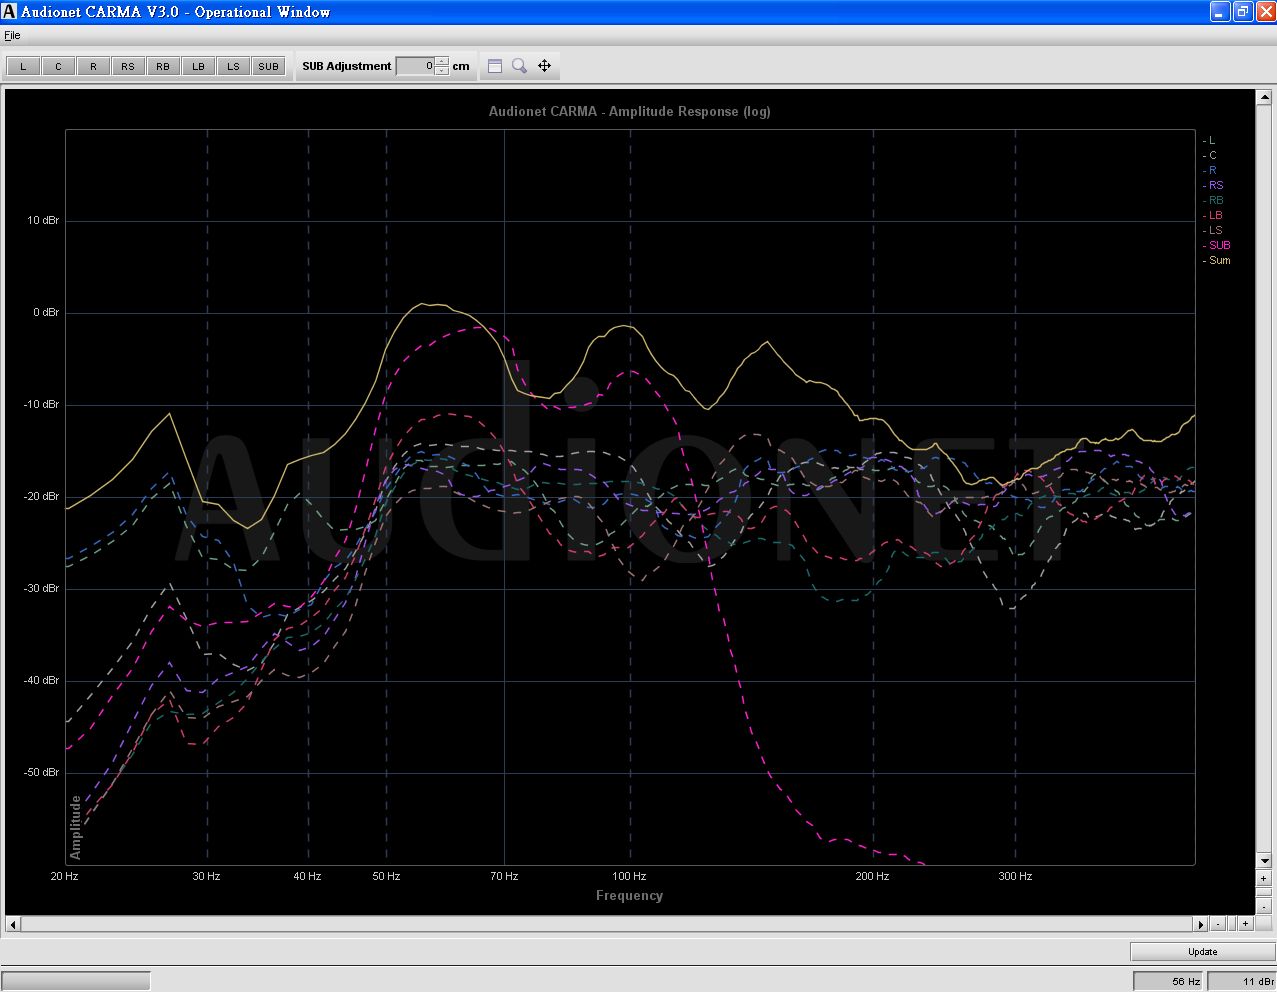1277x992 pixels.
Task: Toggle the SUB channel button
Action: 268,67
